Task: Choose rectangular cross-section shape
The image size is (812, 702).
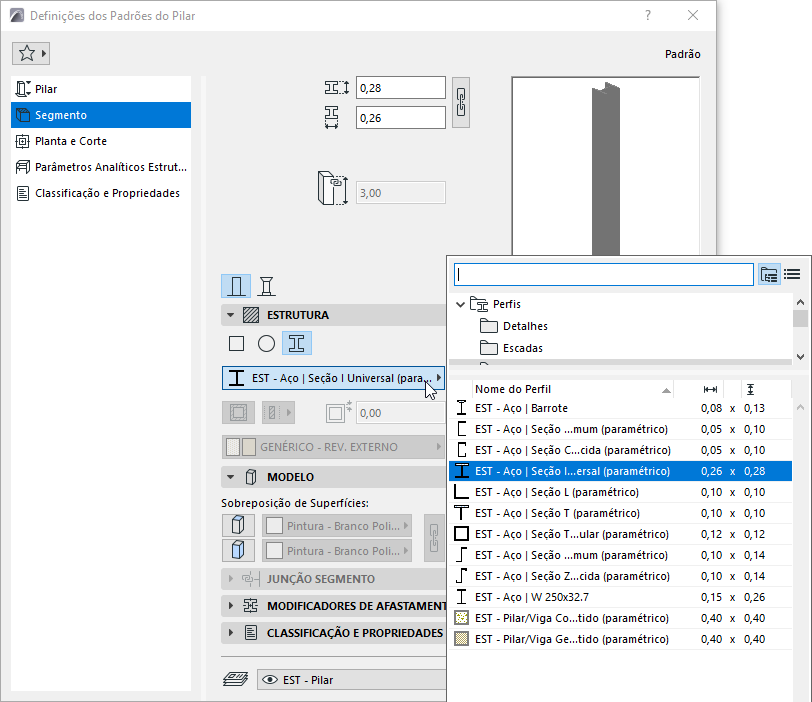Action: pyautogui.click(x=237, y=343)
